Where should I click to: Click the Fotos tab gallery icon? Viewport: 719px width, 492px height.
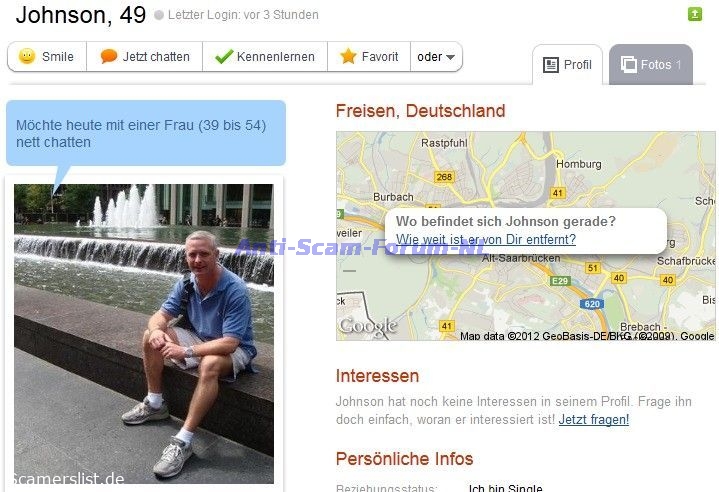pos(629,64)
